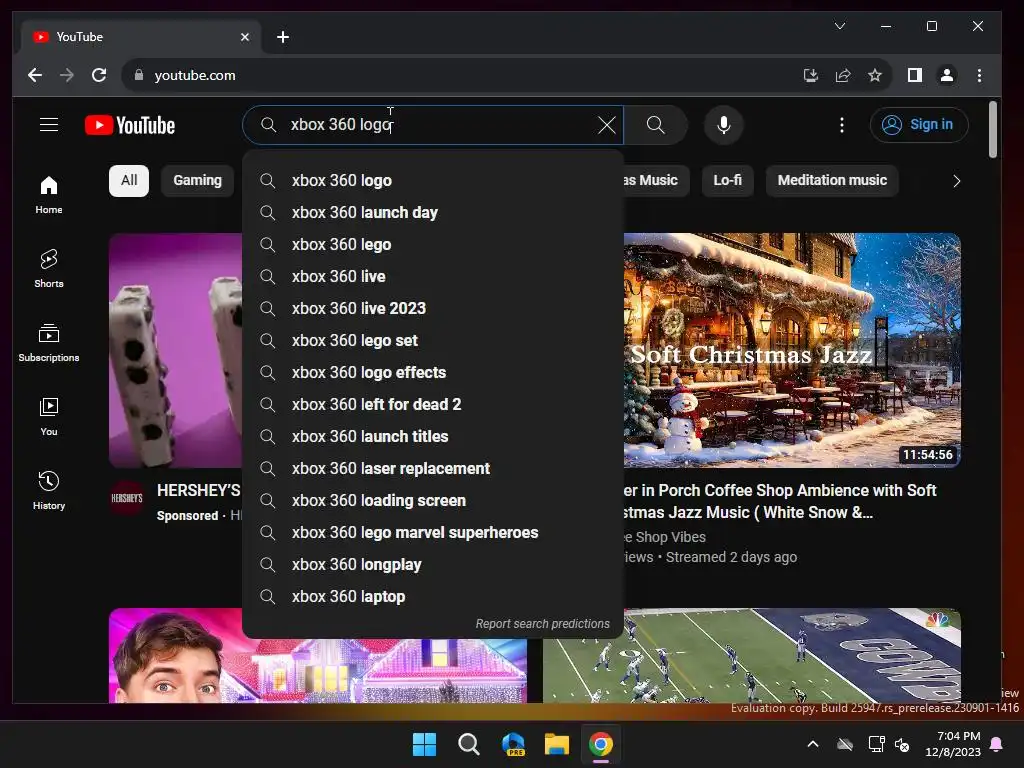Open Chrome three-dot menu
The height and width of the screenshot is (768, 1024).
979,75
